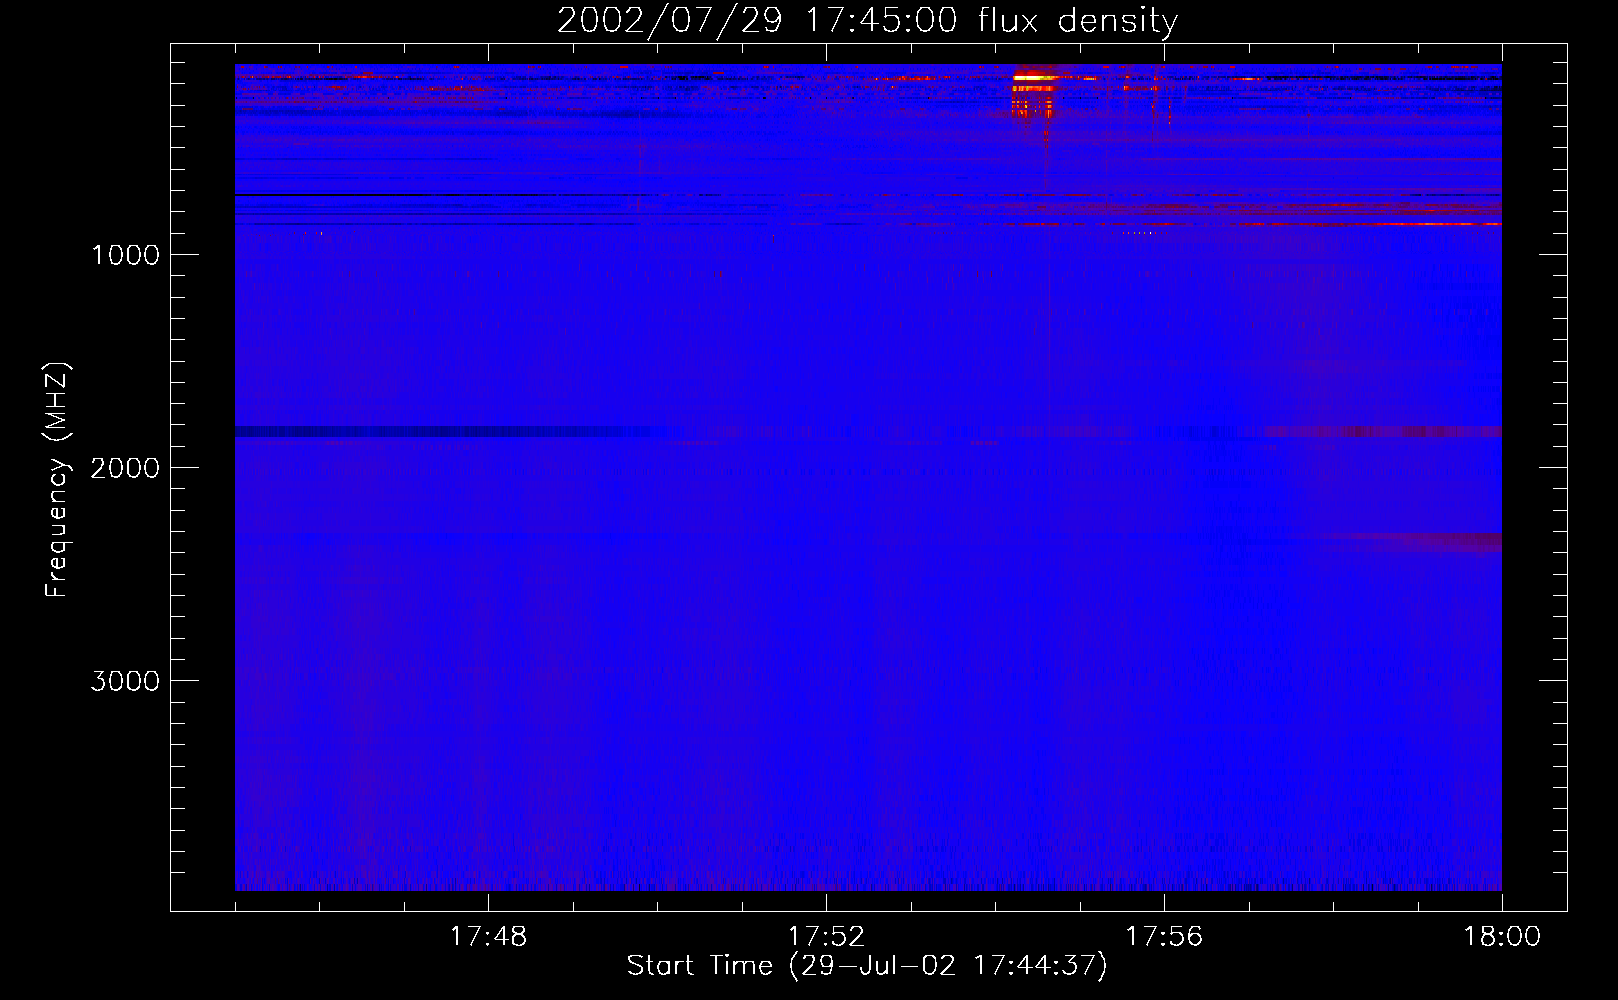Viewport: 1618px width, 1000px height.
Task: Click the plot title '2002/07/29 17:45:00 flux density'
Action: click(867, 20)
